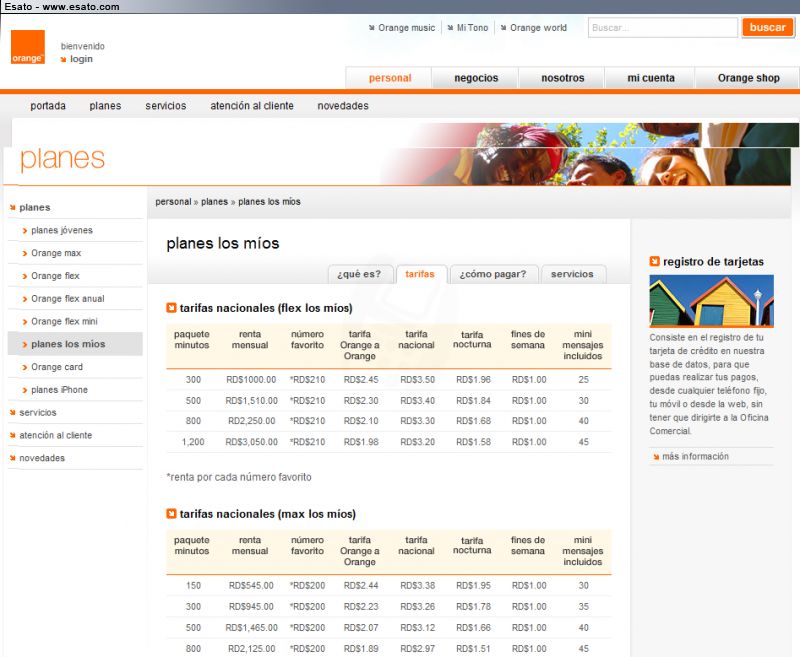This screenshot has height=657, width=800.
Task: Click the RD$1,465.00 renta mensual cell
Action: [252, 628]
